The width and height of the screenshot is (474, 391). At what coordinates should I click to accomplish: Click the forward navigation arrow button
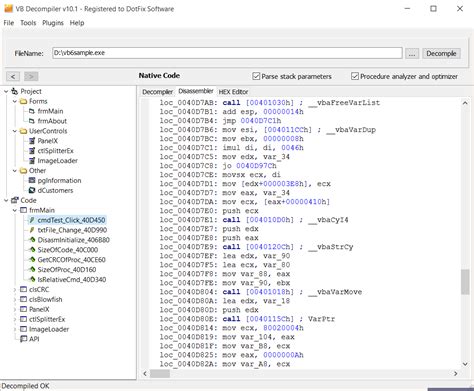tap(31, 76)
